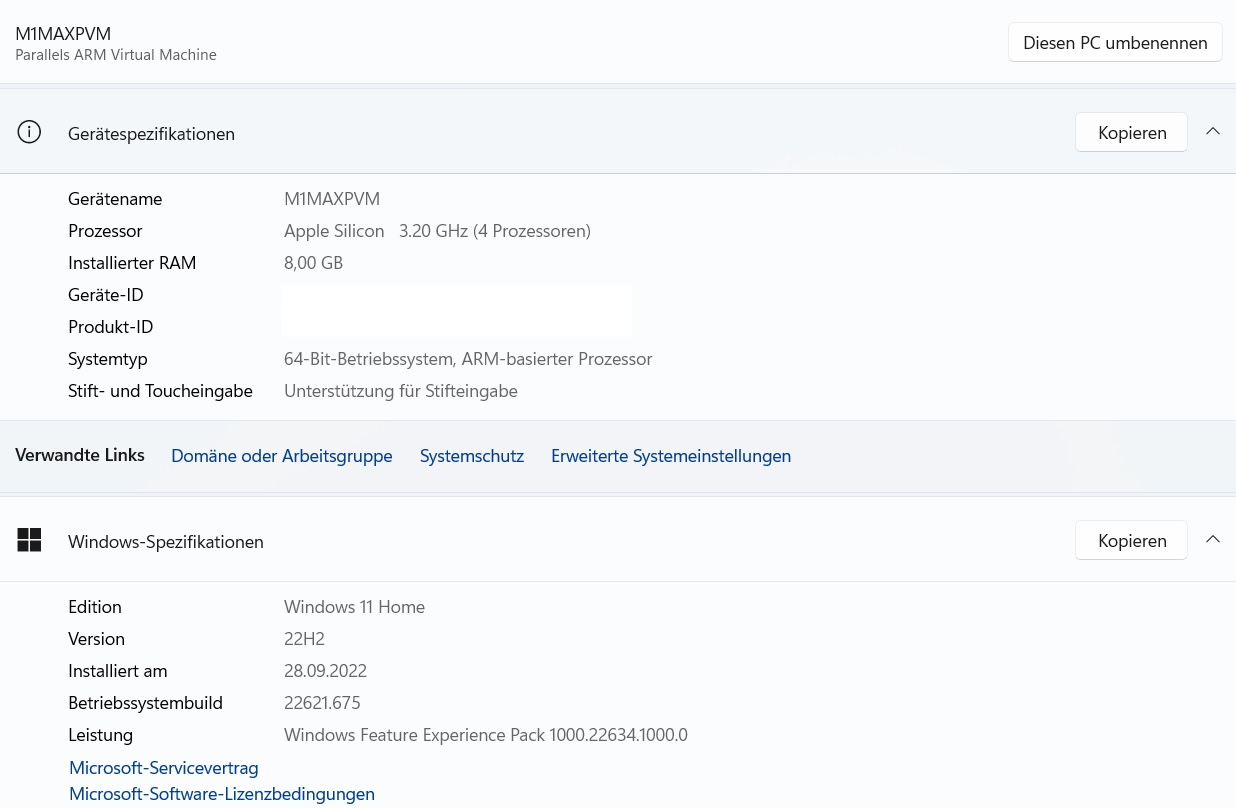This screenshot has height=808, width=1236.
Task: Copy the Gerätespezifikationen with Kopieren
Action: coord(1132,133)
